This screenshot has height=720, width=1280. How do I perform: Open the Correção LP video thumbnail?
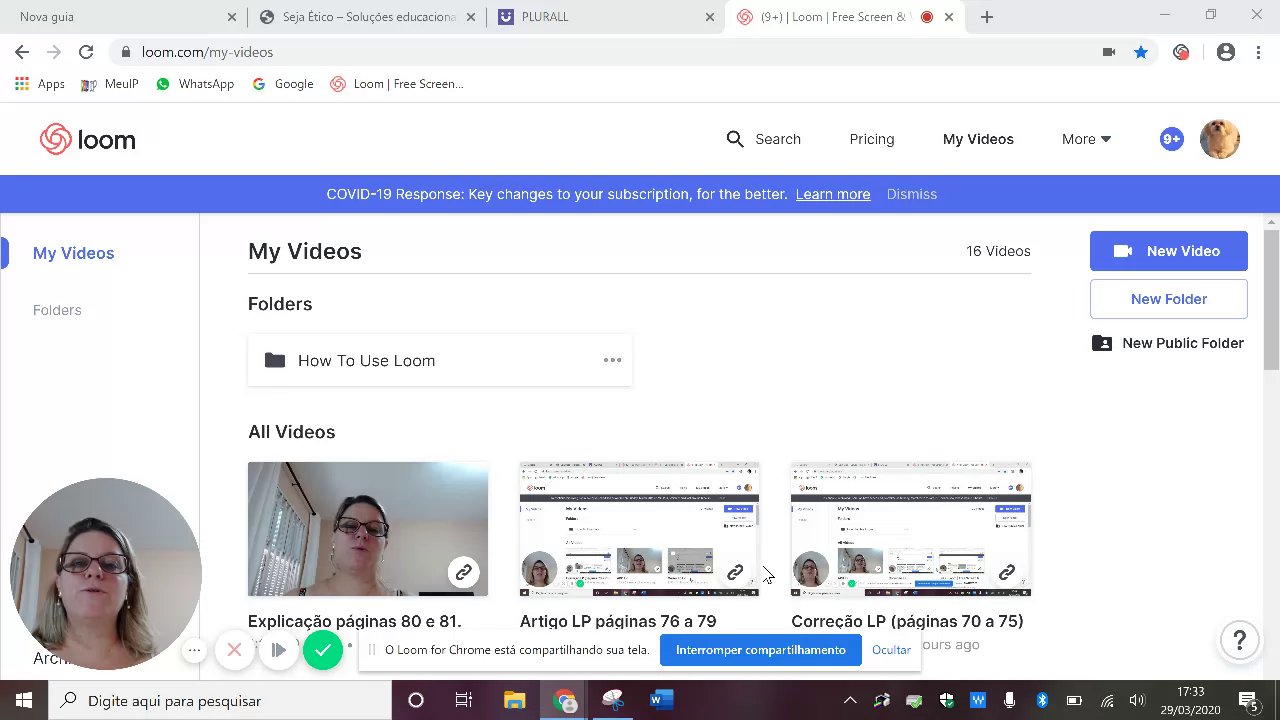coord(911,529)
